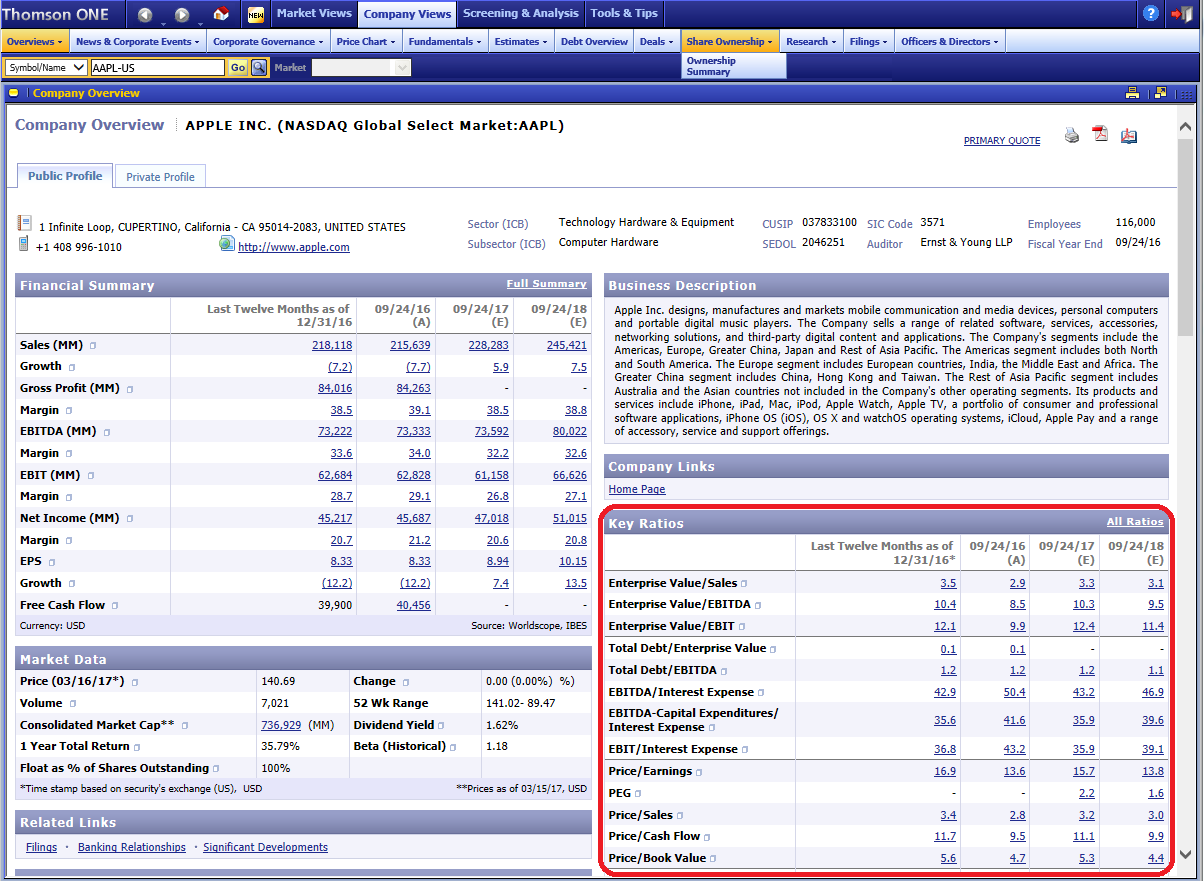Go back with the left arrow button
Image resolution: width=1204 pixels, height=883 pixels.
pyautogui.click(x=146, y=14)
